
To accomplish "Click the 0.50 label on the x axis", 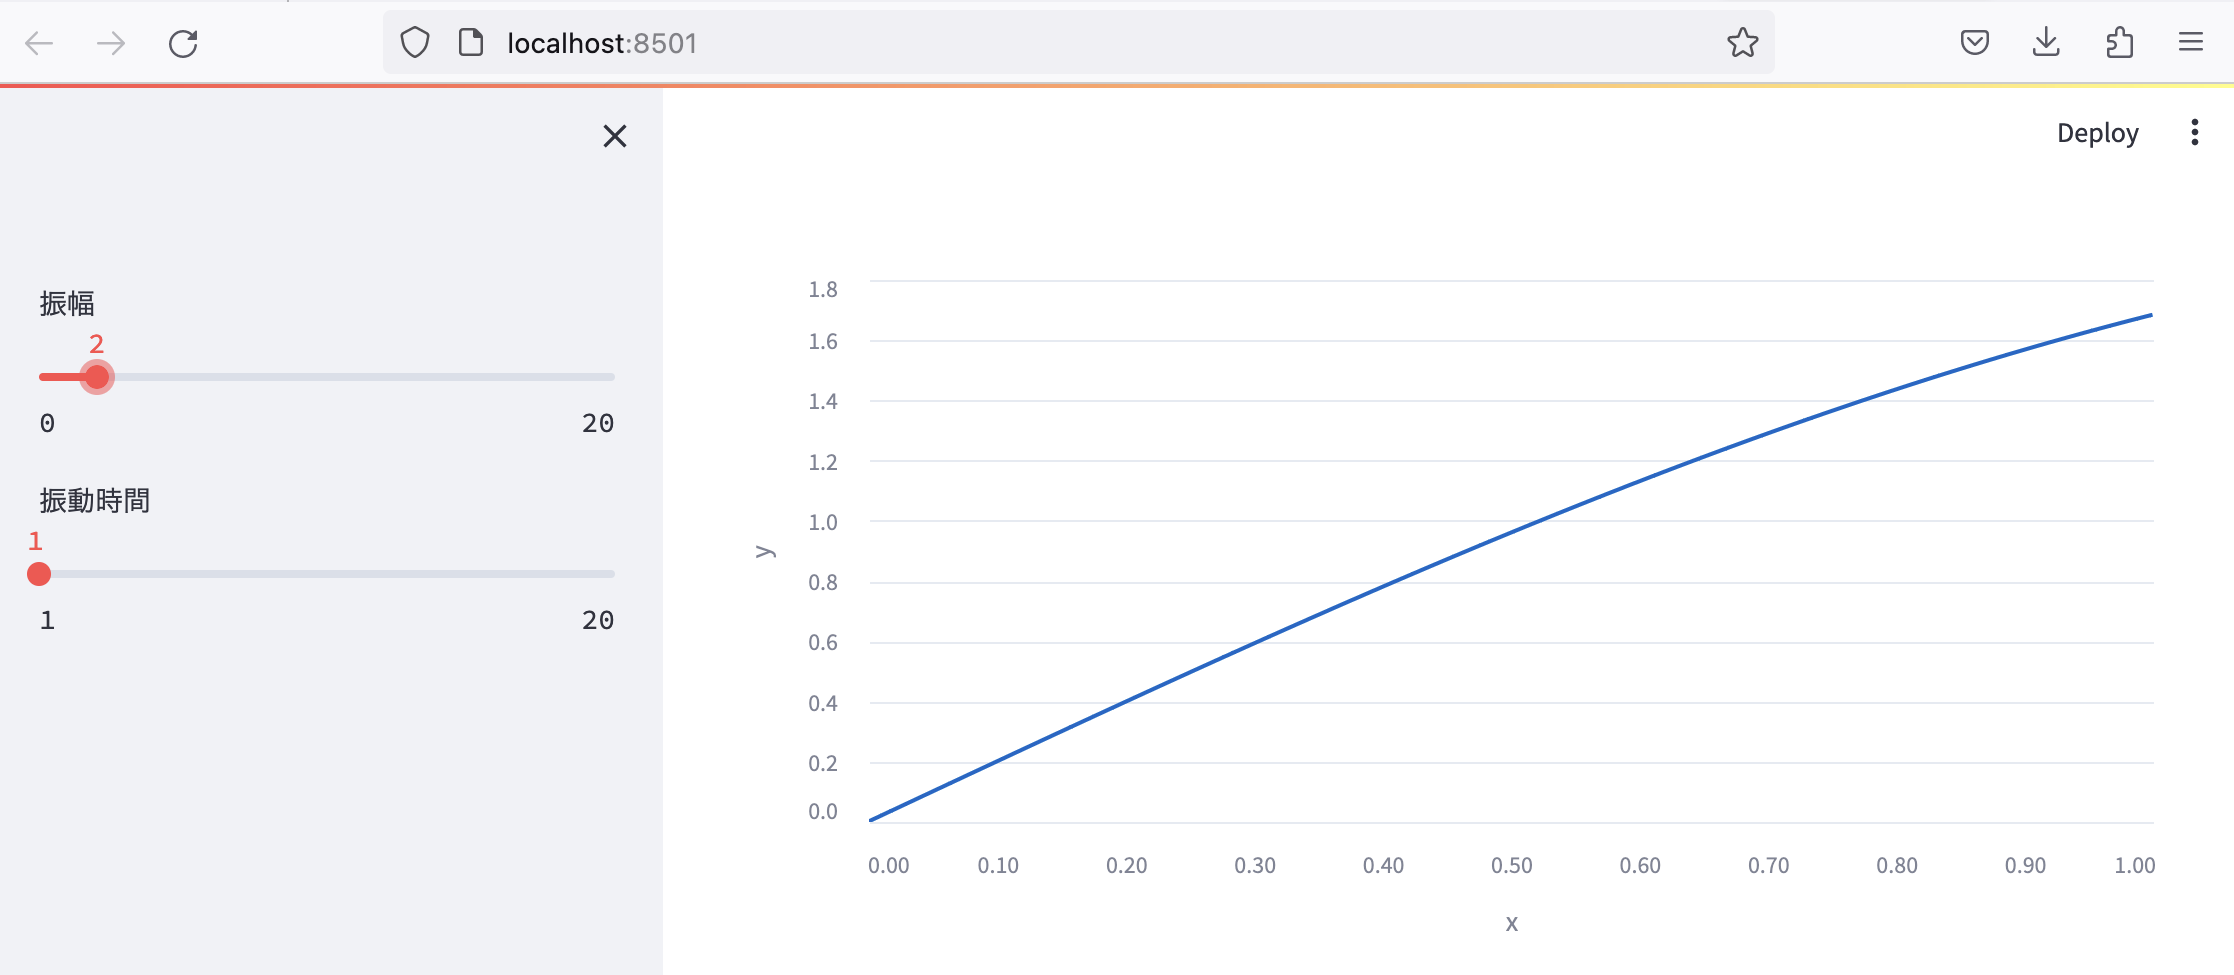I will (1511, 866).
